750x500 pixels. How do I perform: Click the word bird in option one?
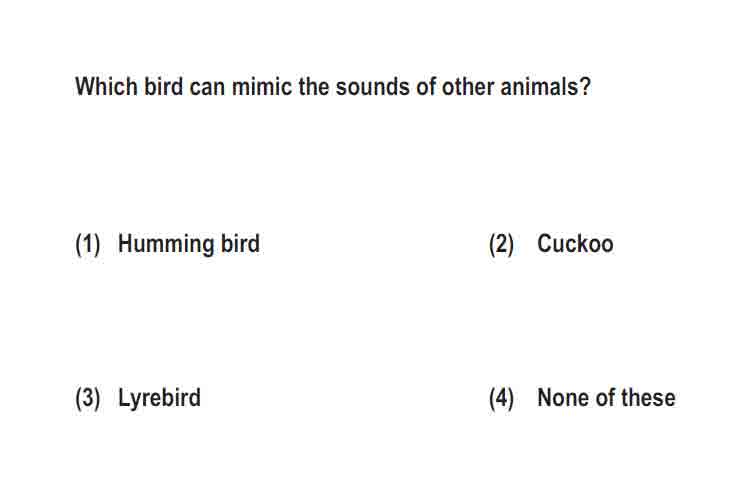click(x=240, y=244)
